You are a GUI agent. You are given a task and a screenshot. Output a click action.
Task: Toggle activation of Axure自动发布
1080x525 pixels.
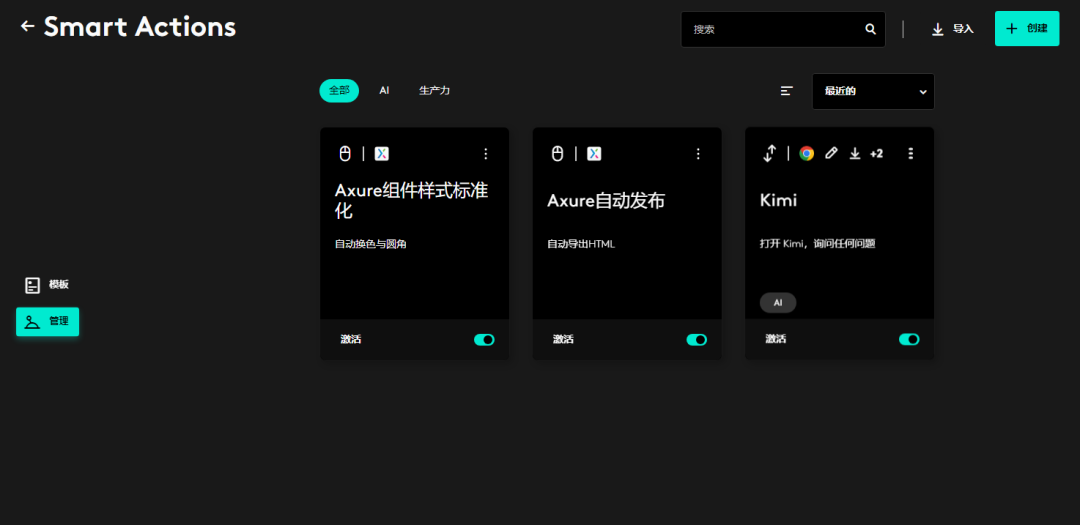[696, 340]
